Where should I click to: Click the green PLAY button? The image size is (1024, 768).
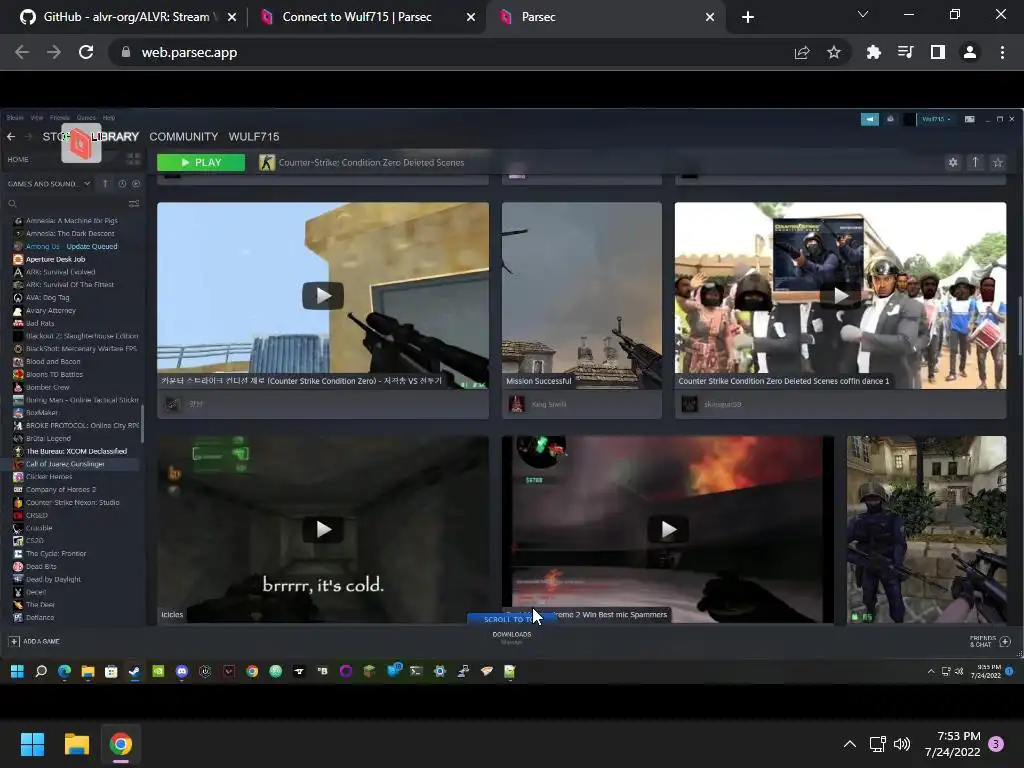point(201,163)
